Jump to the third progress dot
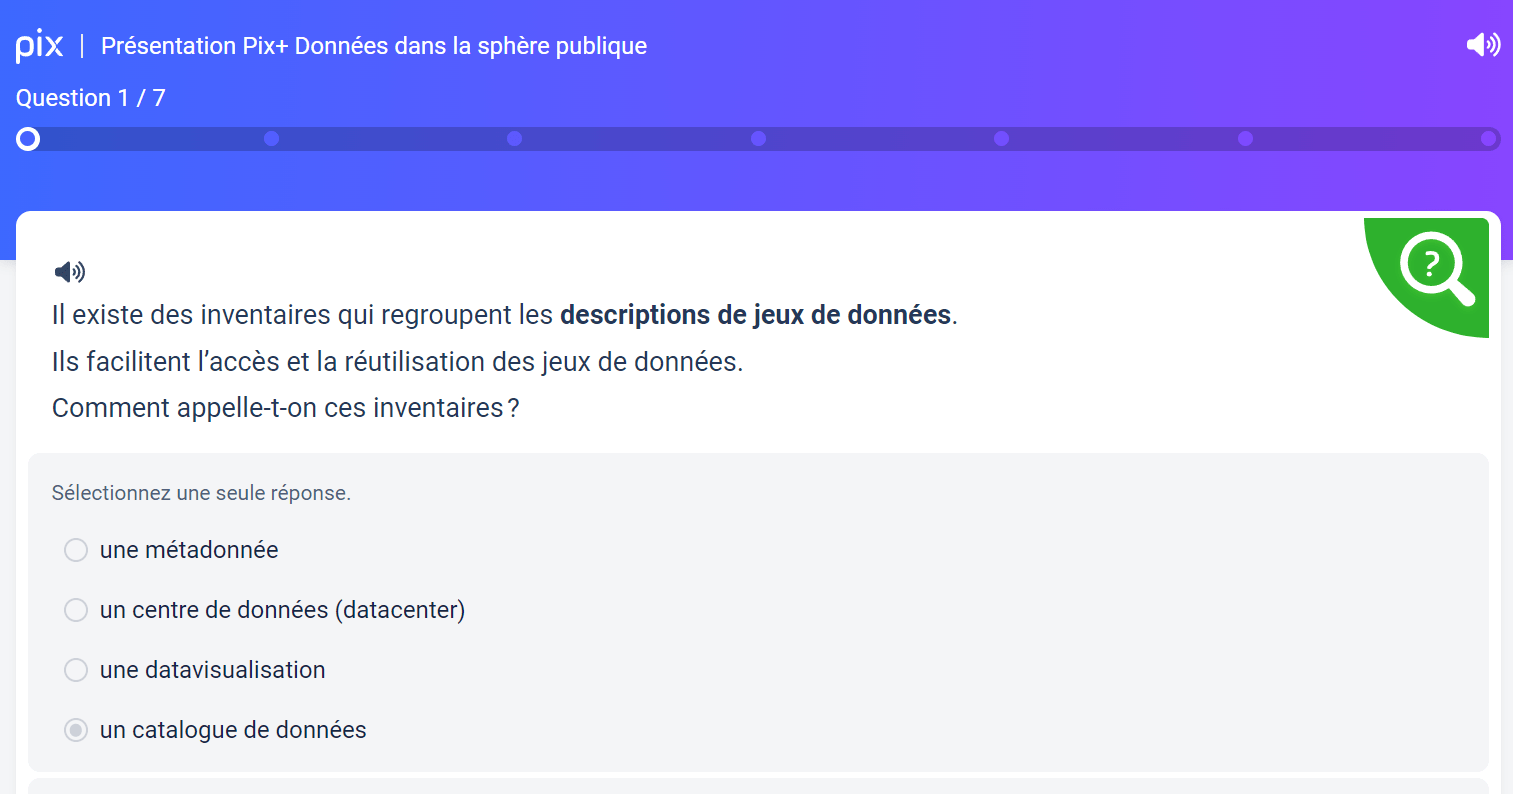 514,139
